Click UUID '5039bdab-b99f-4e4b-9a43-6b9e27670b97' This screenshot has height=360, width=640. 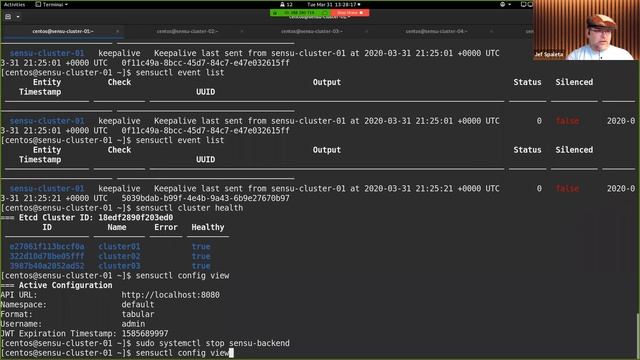coord(205,198)
